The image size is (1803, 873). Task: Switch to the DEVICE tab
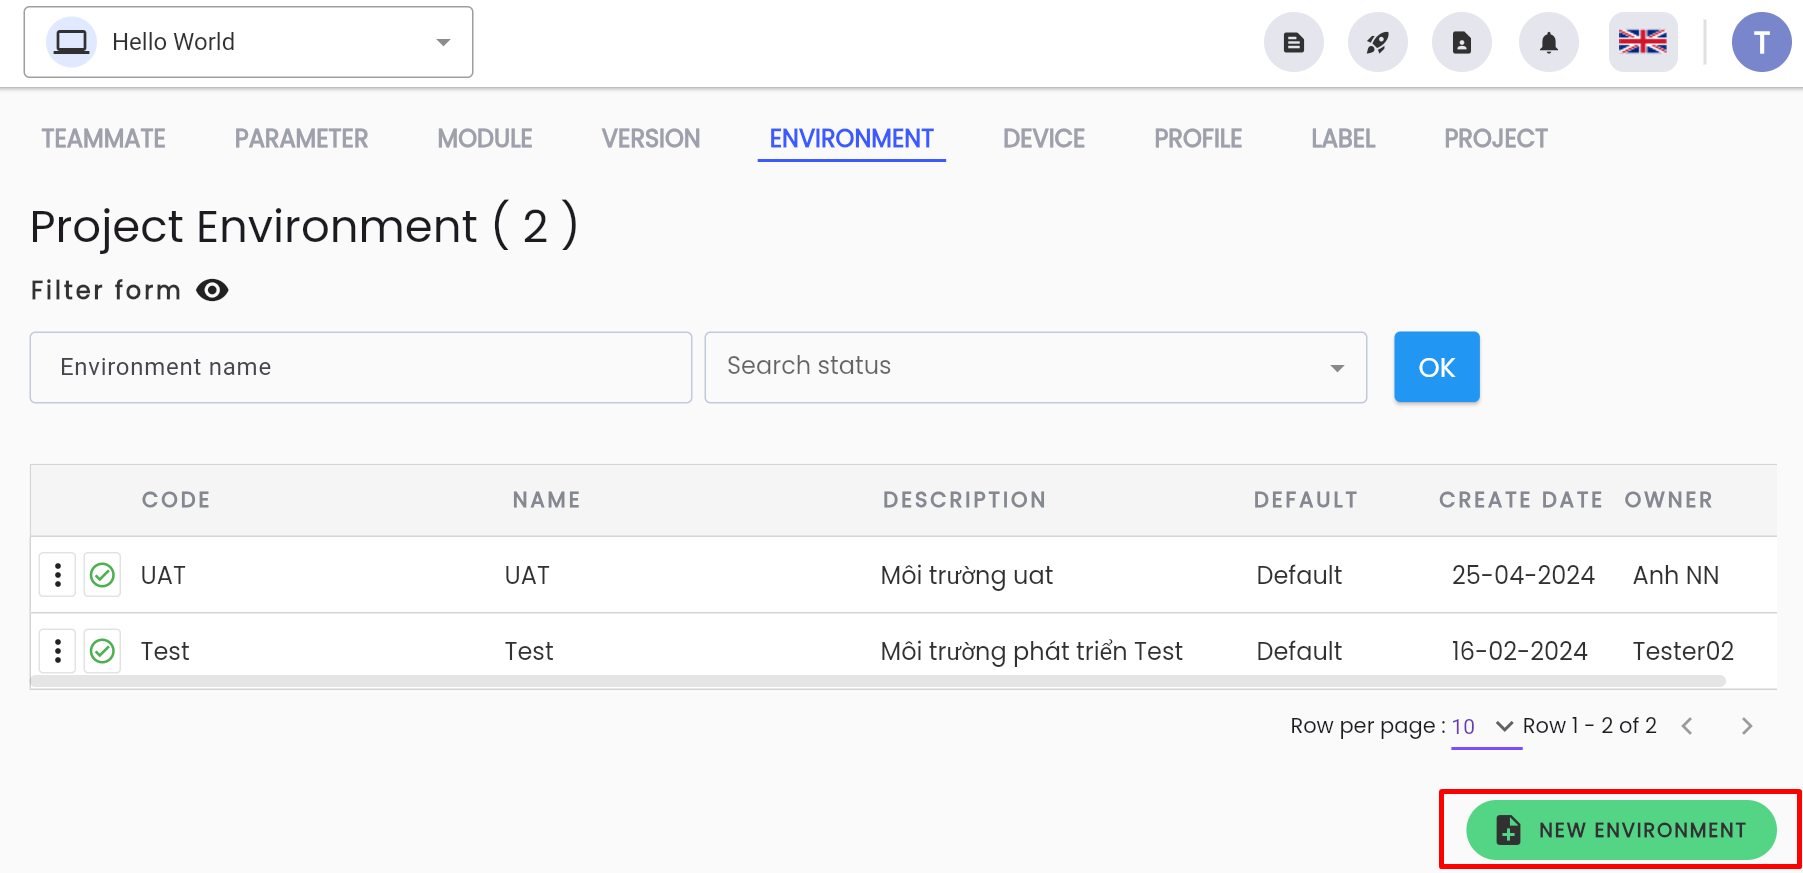1044,139
